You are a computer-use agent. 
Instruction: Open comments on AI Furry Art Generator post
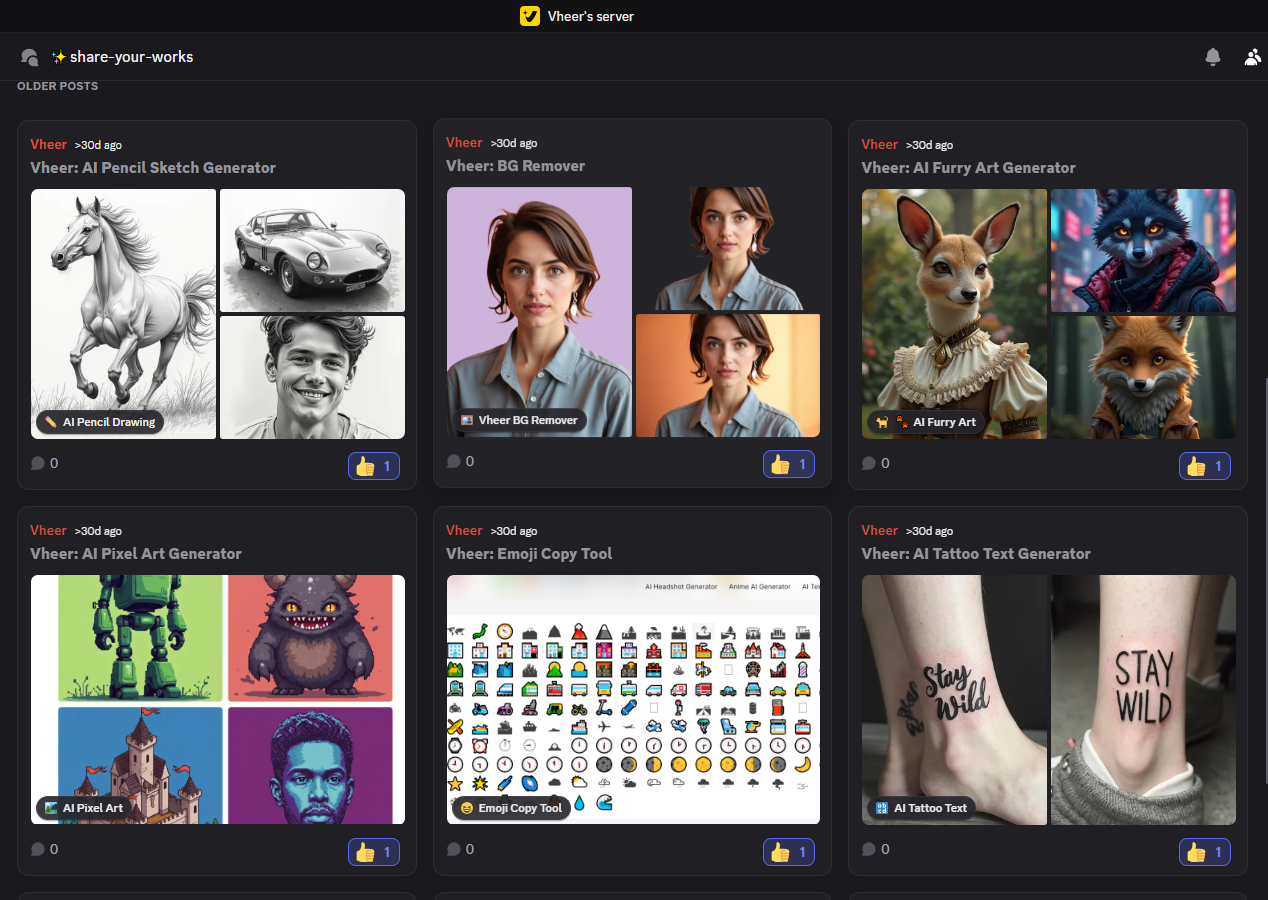(x=875, y=463)
